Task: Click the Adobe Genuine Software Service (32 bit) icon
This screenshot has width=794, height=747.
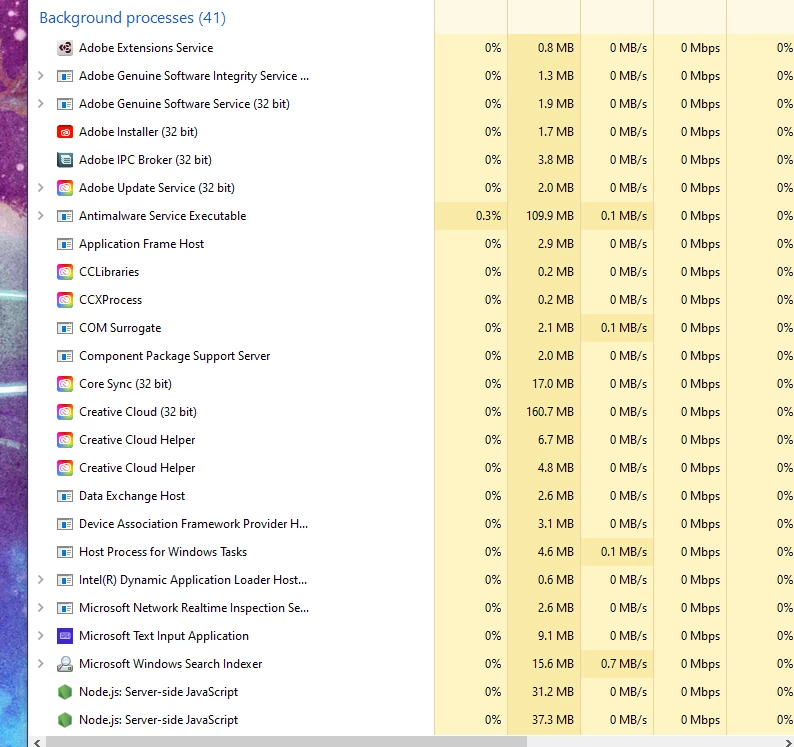Action: (x=65, y=104)
